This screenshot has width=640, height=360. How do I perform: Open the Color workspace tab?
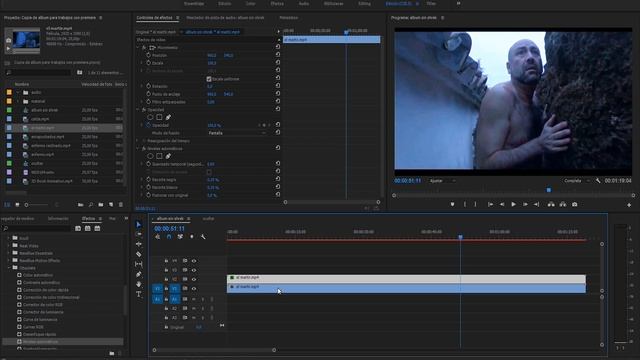click(251, 4)
